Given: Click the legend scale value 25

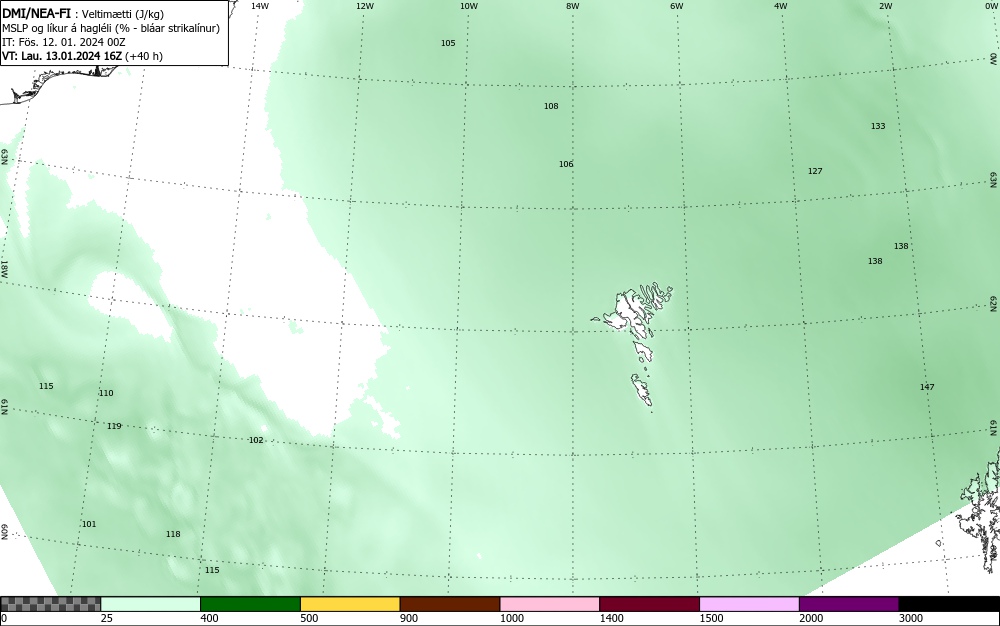Looking at the screenshot, I should click(x=107, y=618).
